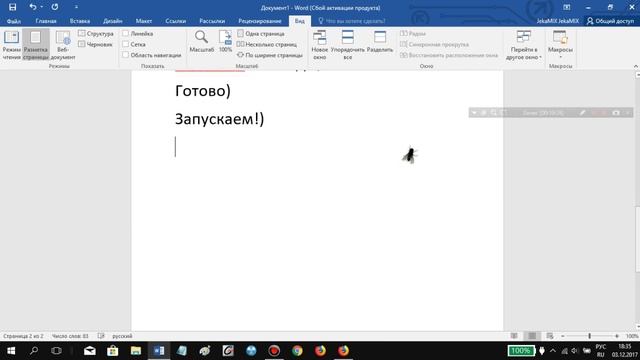Open the Рассылки tab
This screenshot has height=360, width=640.
click(x=212, y=21)
